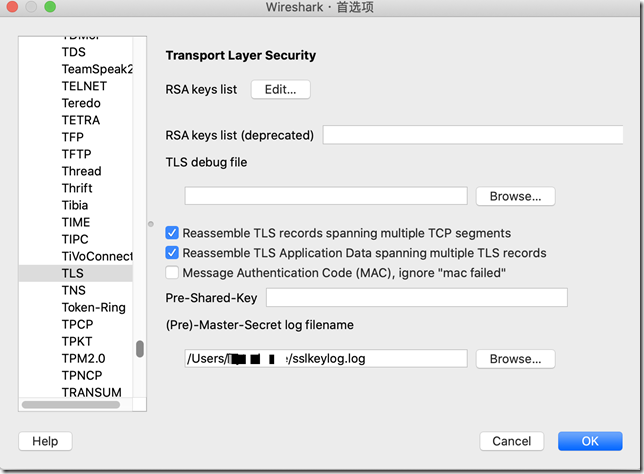Image resolution: width=644 pixels, height=474 pixels.
Task: Select TELNET protocol
Action: point(76,86)
